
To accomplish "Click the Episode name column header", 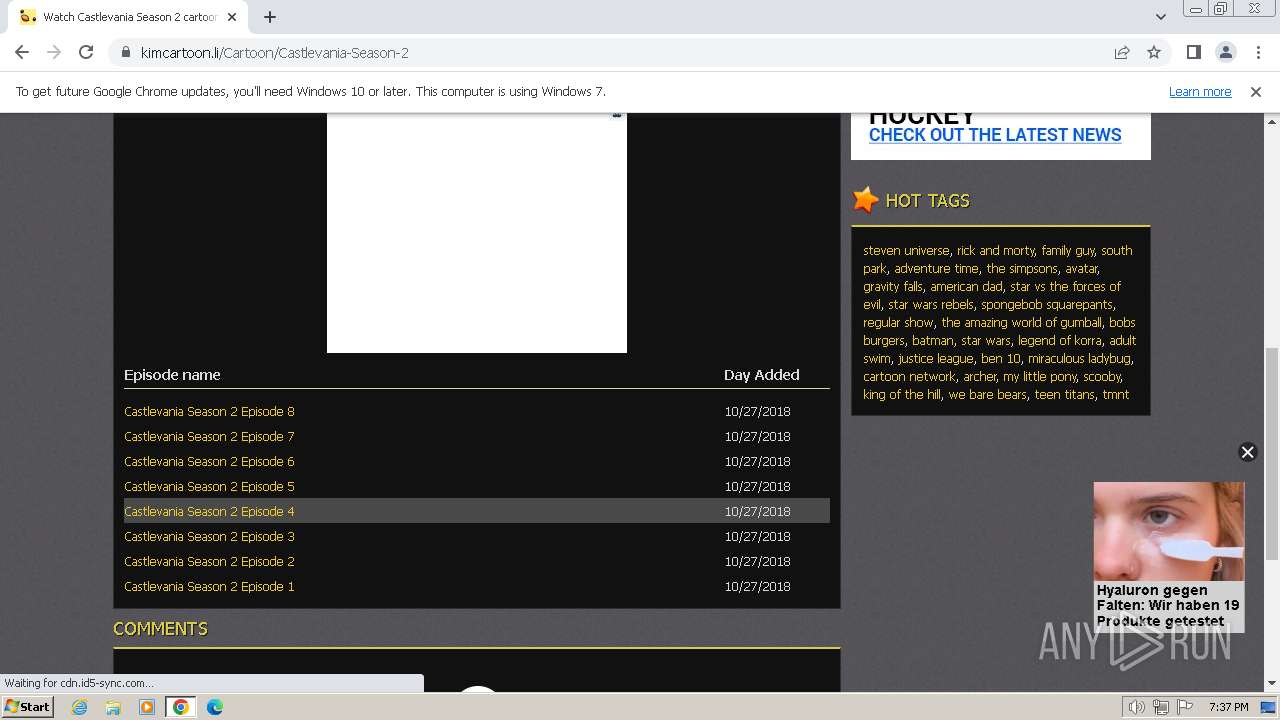I will pyautogui.click(x=172, y=375).
